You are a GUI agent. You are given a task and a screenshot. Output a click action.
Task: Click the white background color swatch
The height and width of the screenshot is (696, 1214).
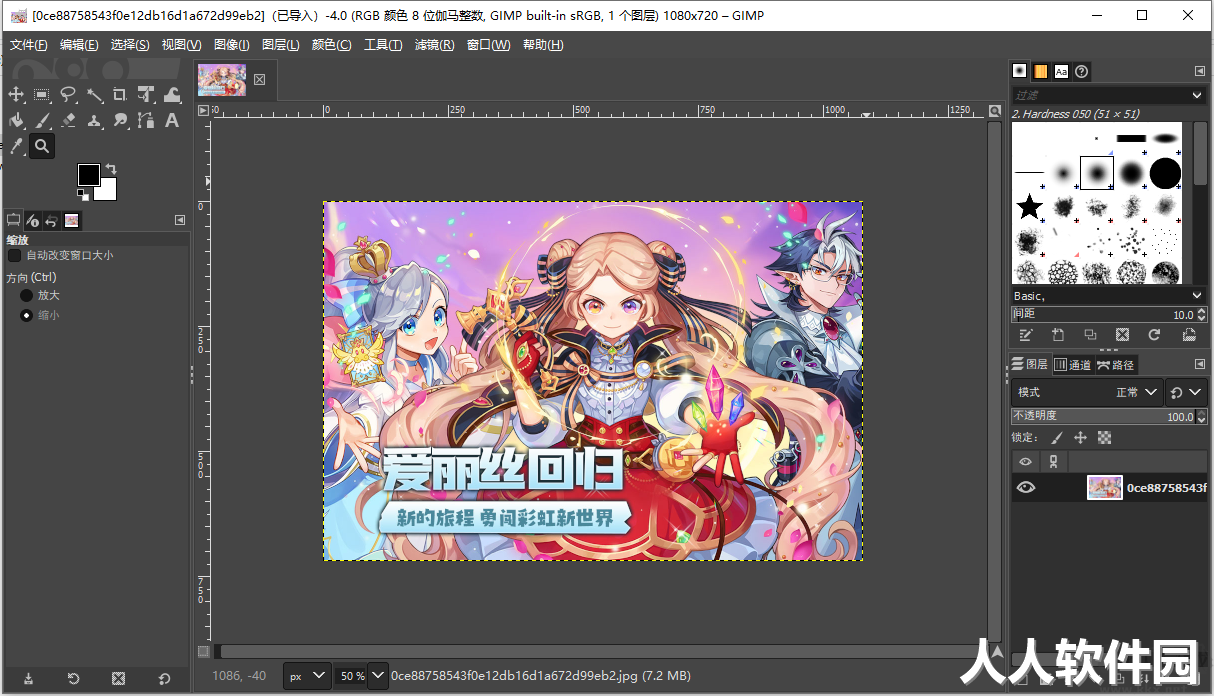tap(108, 192)
